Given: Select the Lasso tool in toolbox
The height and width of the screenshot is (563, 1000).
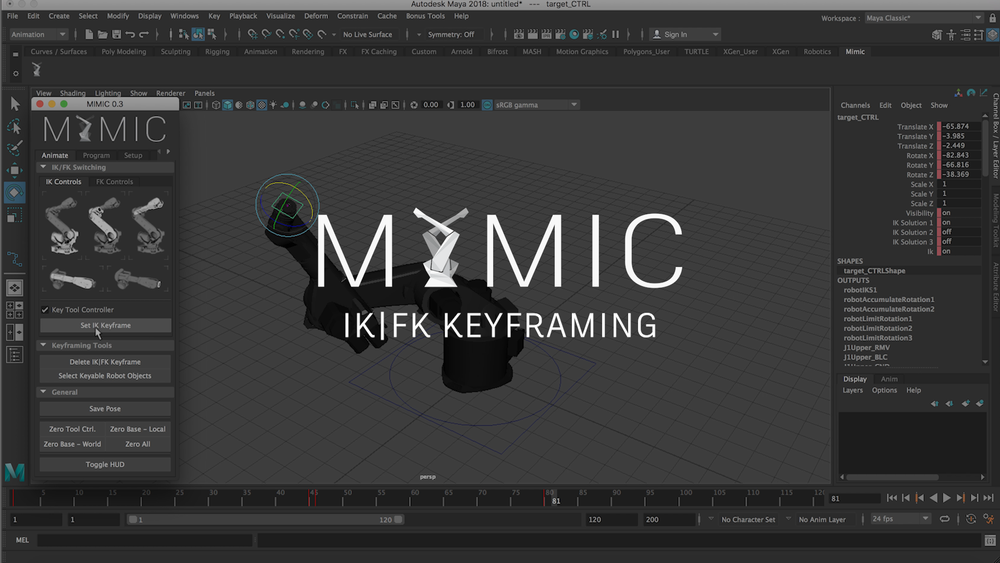Looking at the screenshot, I should point(15,126).
